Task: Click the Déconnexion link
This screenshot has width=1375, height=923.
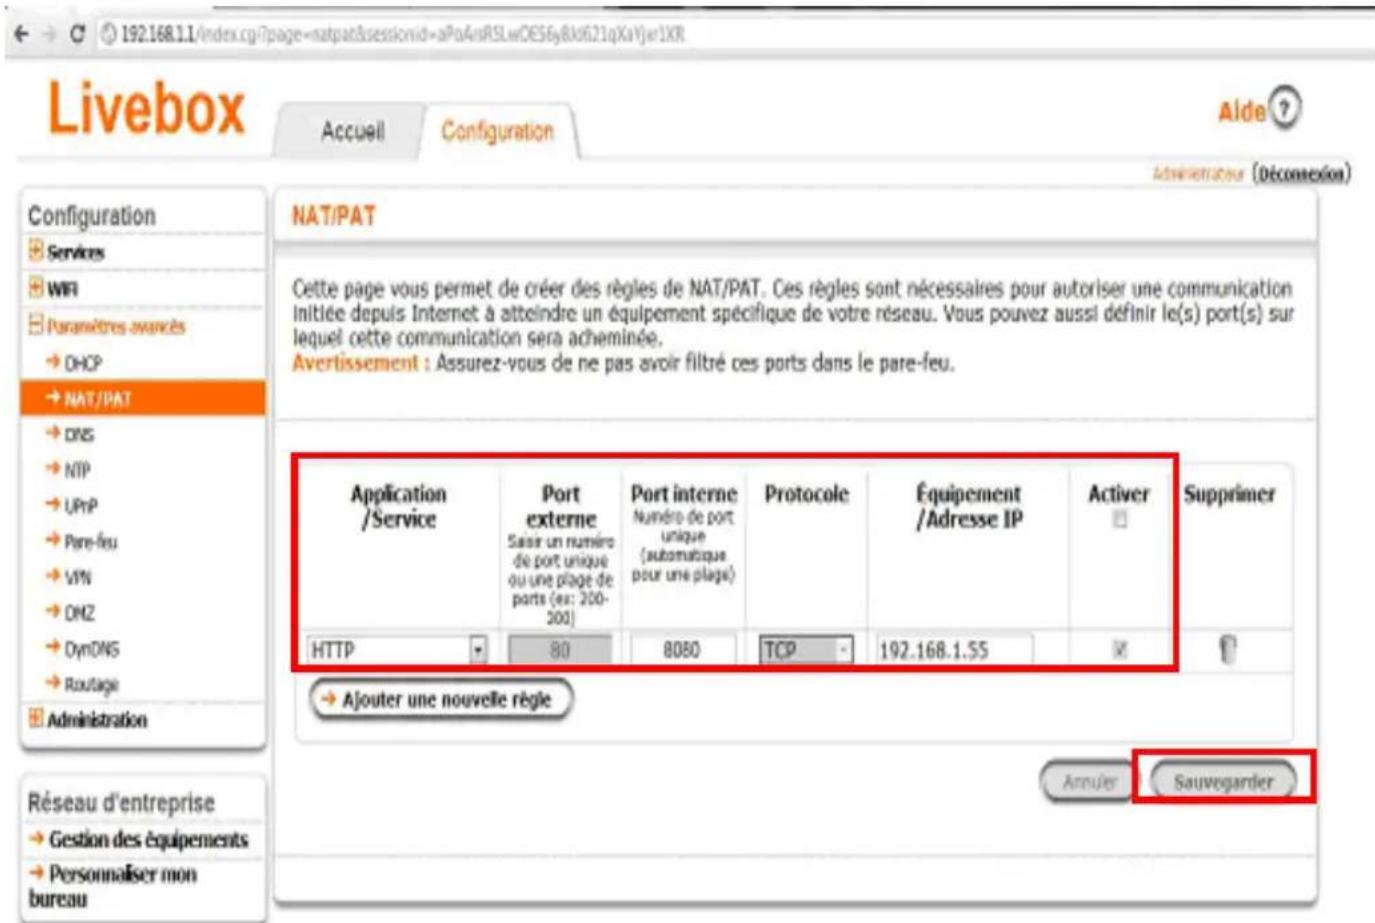Action: coord(1301,174)
